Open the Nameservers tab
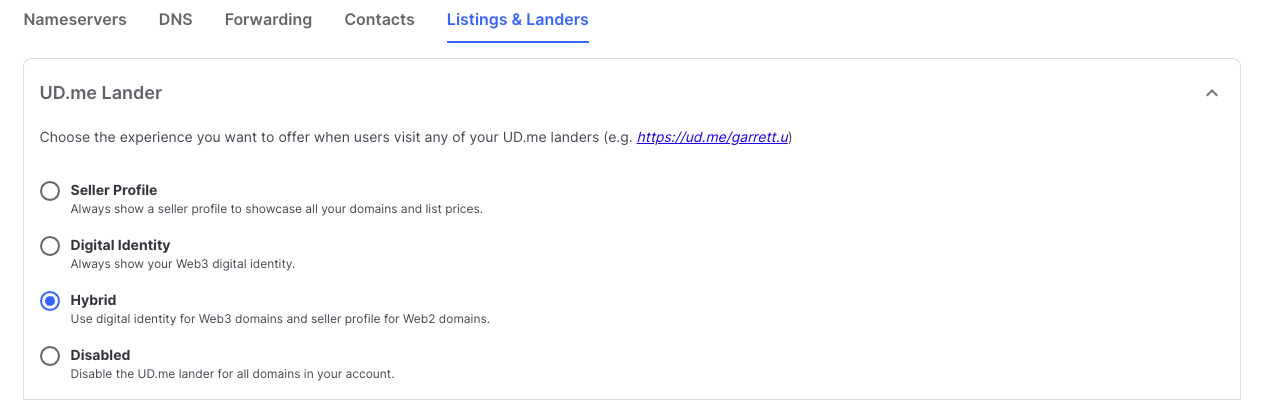 tap(75, 20)
